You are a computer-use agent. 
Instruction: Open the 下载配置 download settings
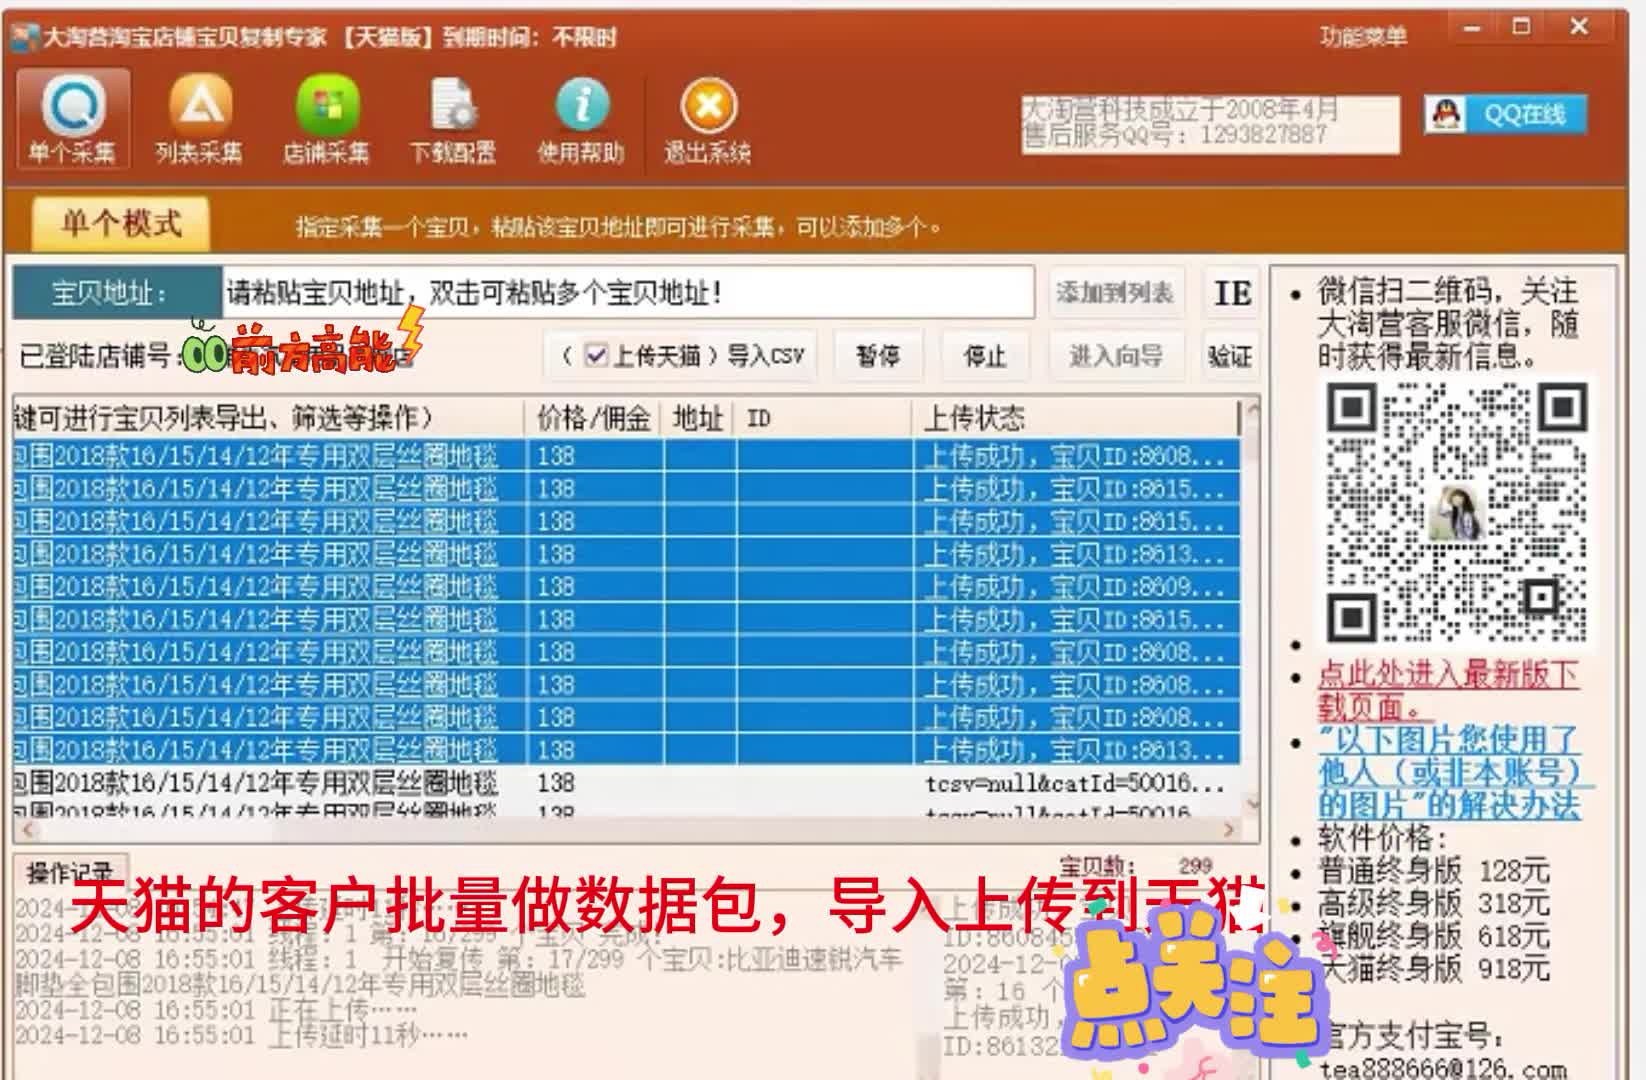pos(455,118)
